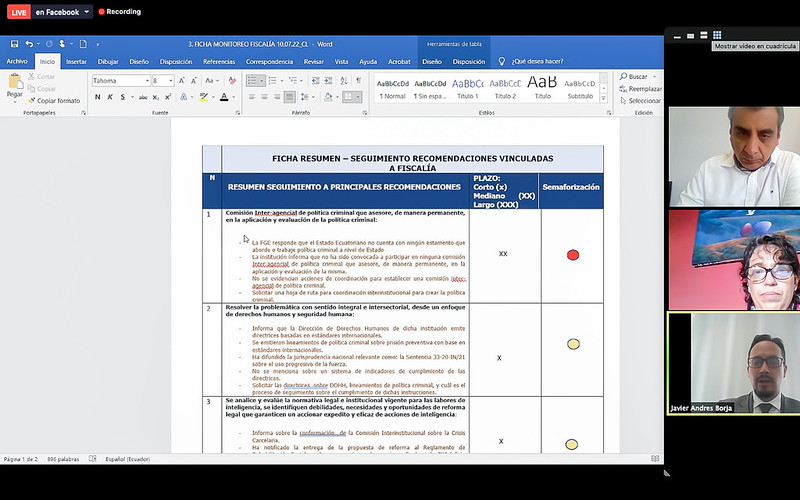Click the Seleccionar cursor icon
The height and width of the screenshot is (500, 800).
[x=623, y=101]
